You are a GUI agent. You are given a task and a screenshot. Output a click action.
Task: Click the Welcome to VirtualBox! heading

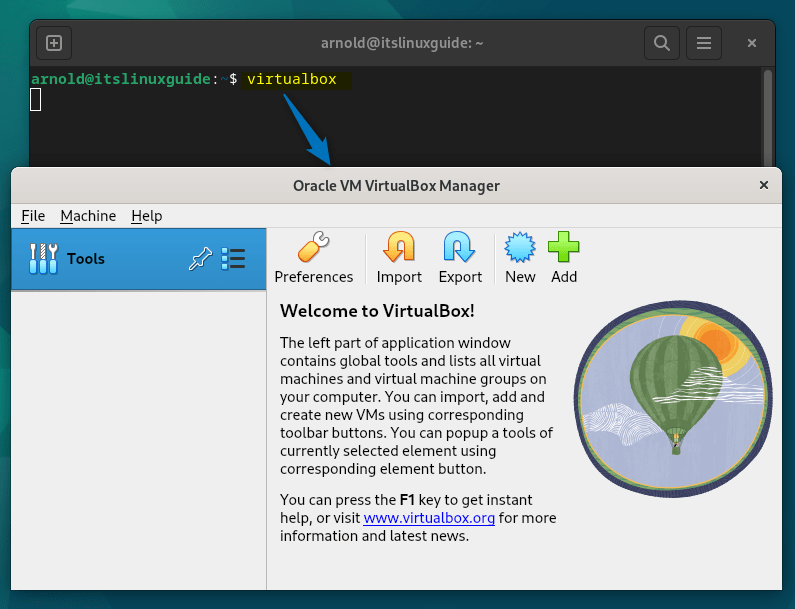(x=377, y=310)
